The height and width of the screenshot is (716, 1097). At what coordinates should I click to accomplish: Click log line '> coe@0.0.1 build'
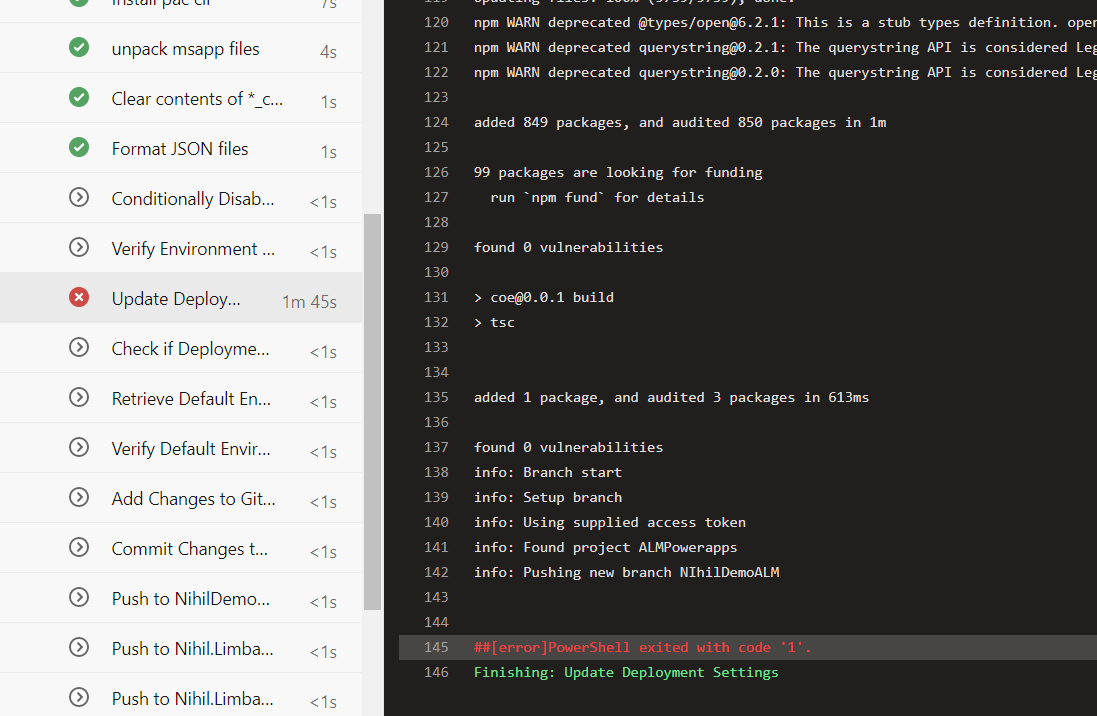(x=544, y=297)
